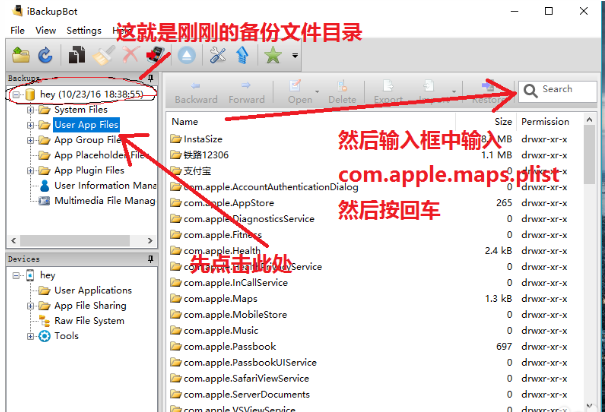Pin the Backups panel
Viewport: 605px width, 412px height.
click(x=151, y=78)
